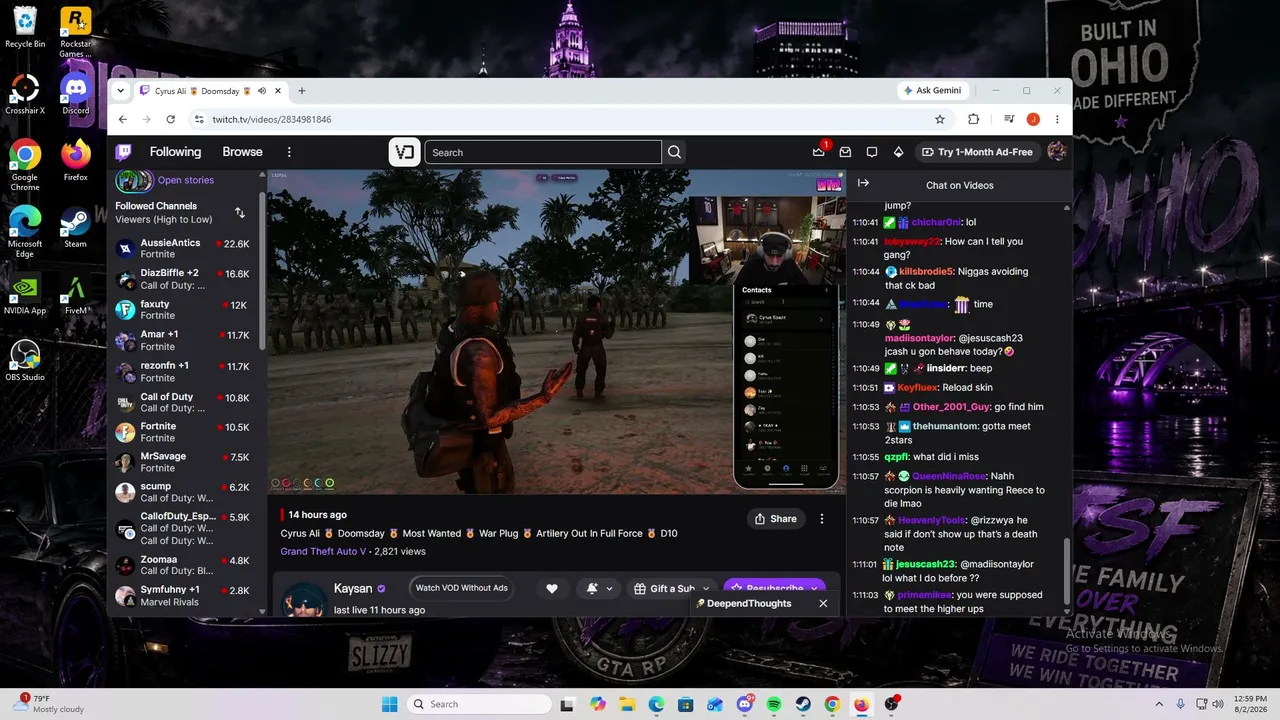This screenshot has width=1280, height=720.
Task: Open the Chrome tab search dropdown
Action: [121, 91]
